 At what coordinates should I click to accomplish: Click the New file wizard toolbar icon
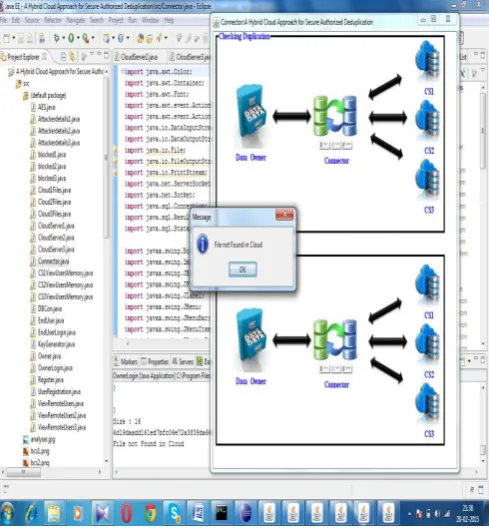tap(7, 38)
